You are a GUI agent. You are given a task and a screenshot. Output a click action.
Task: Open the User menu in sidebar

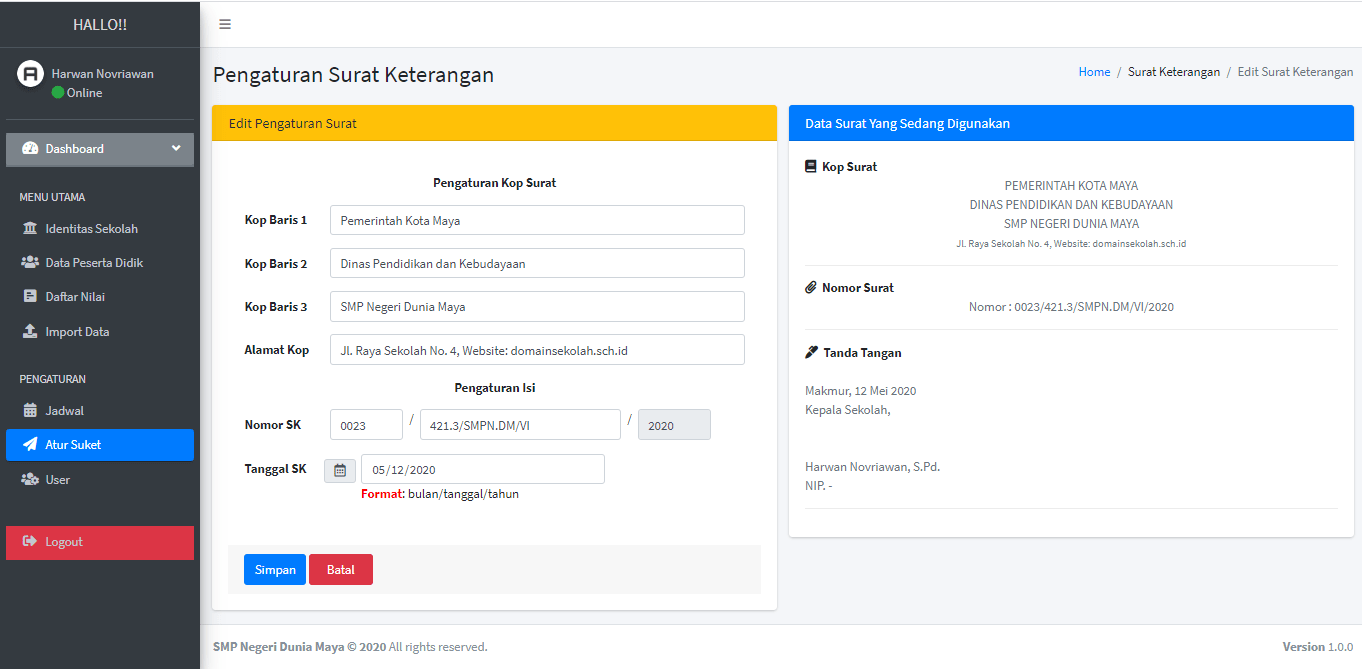58,480
